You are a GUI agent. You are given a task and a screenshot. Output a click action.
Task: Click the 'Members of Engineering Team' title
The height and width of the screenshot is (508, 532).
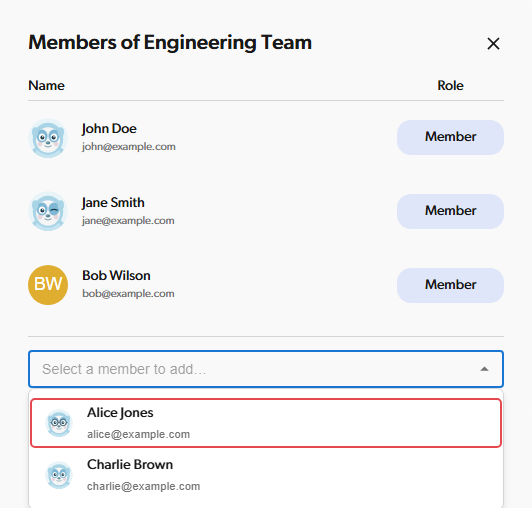tap(170, 43)
